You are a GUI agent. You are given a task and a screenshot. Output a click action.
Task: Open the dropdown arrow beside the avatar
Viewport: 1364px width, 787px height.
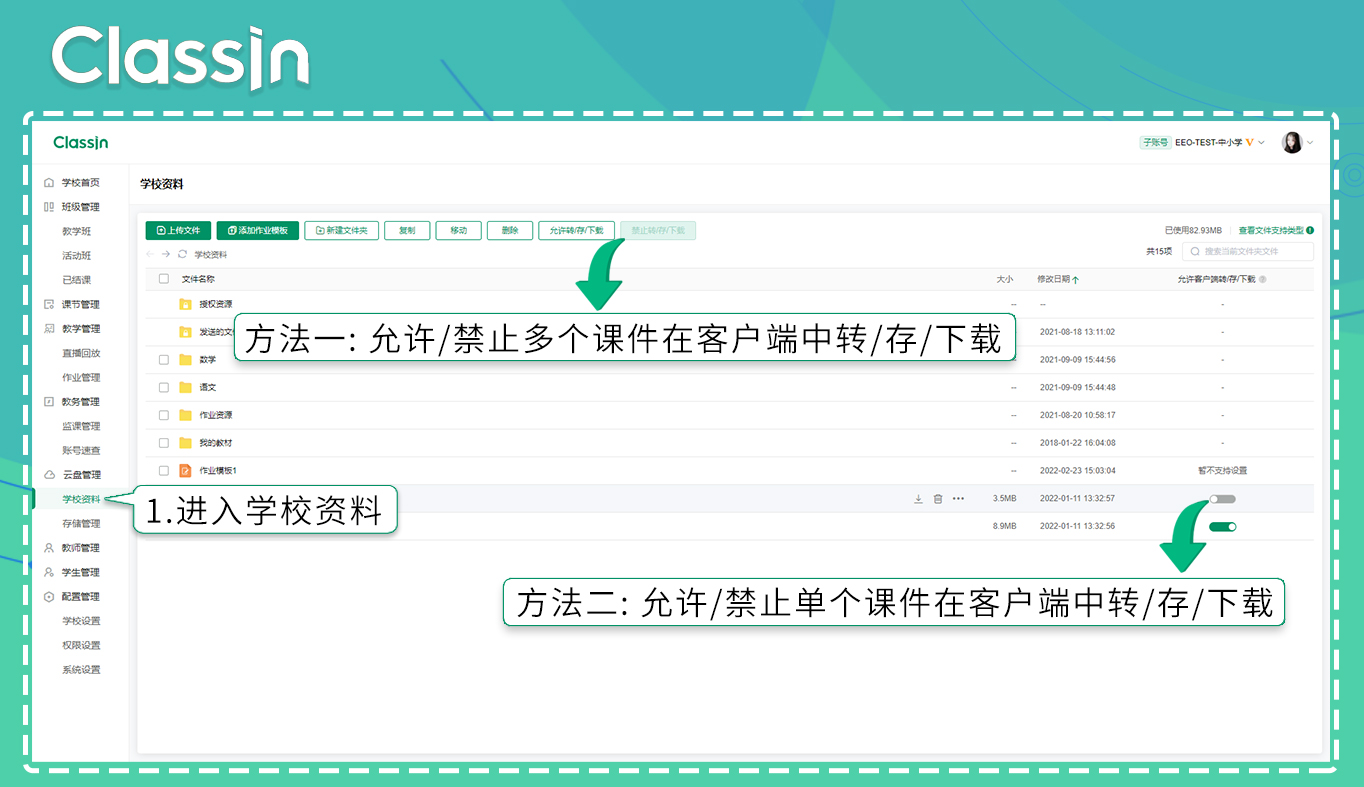pos(1311,142)
